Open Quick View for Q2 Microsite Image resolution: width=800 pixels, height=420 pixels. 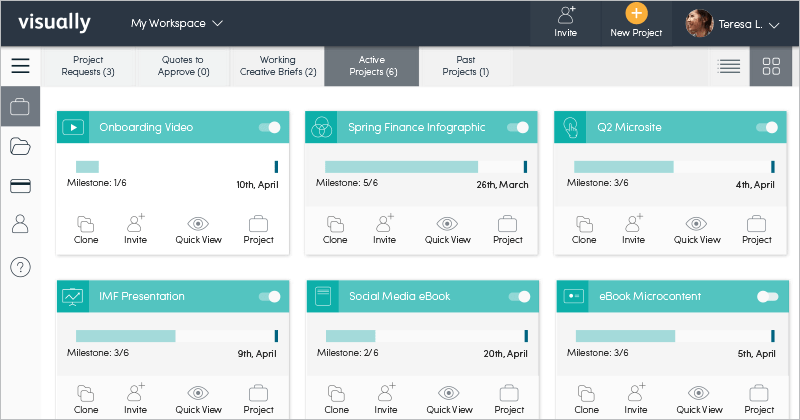pos(697,230)
